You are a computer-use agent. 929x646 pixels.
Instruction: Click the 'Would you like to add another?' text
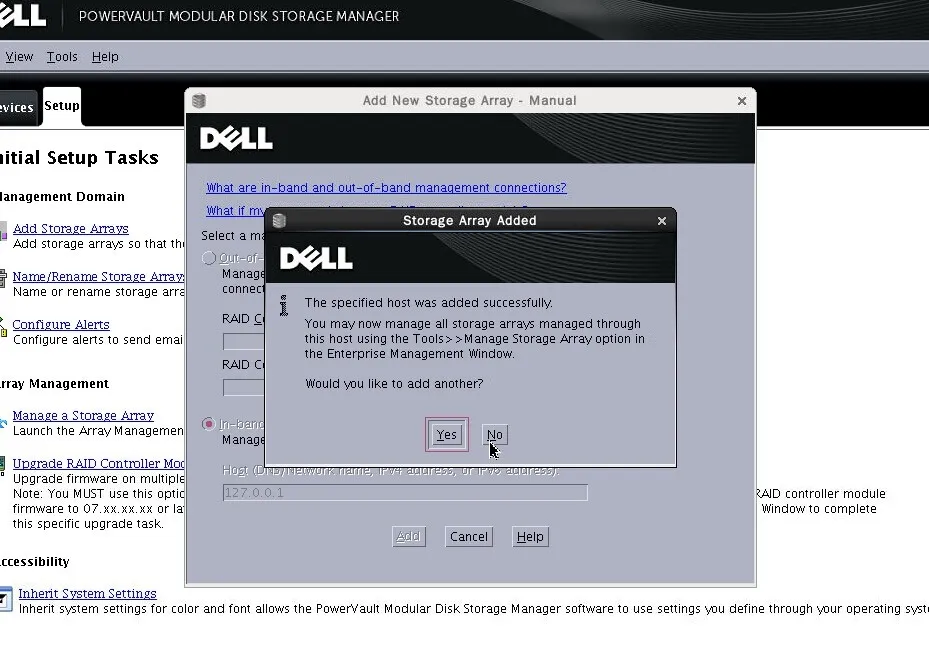(x=394, y=383)
